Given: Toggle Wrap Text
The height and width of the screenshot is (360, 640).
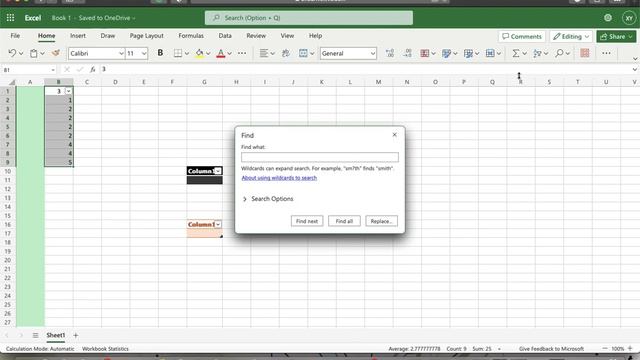Looking at the screenshot, I should [x=285, y=53].
